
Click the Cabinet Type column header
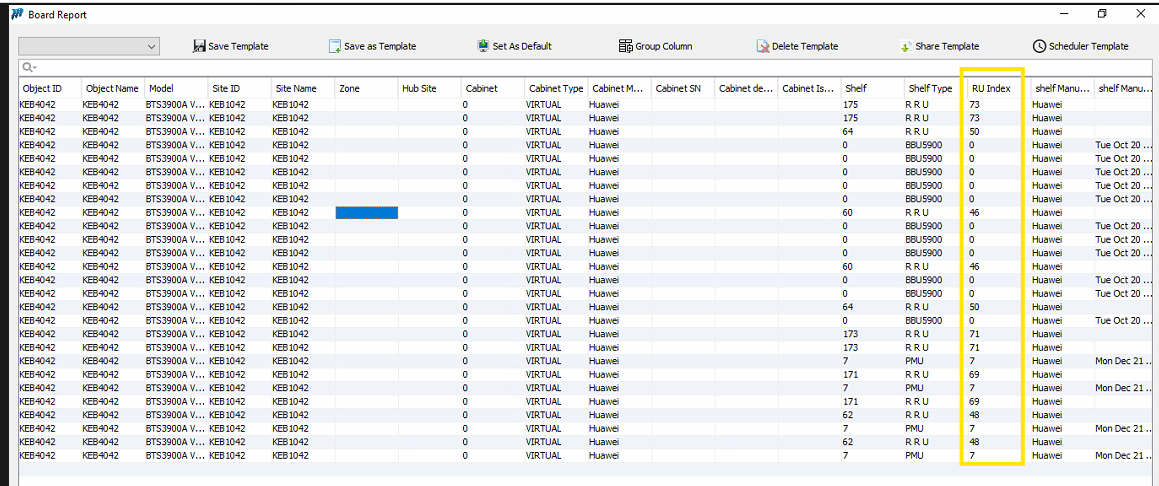[555, 89]
